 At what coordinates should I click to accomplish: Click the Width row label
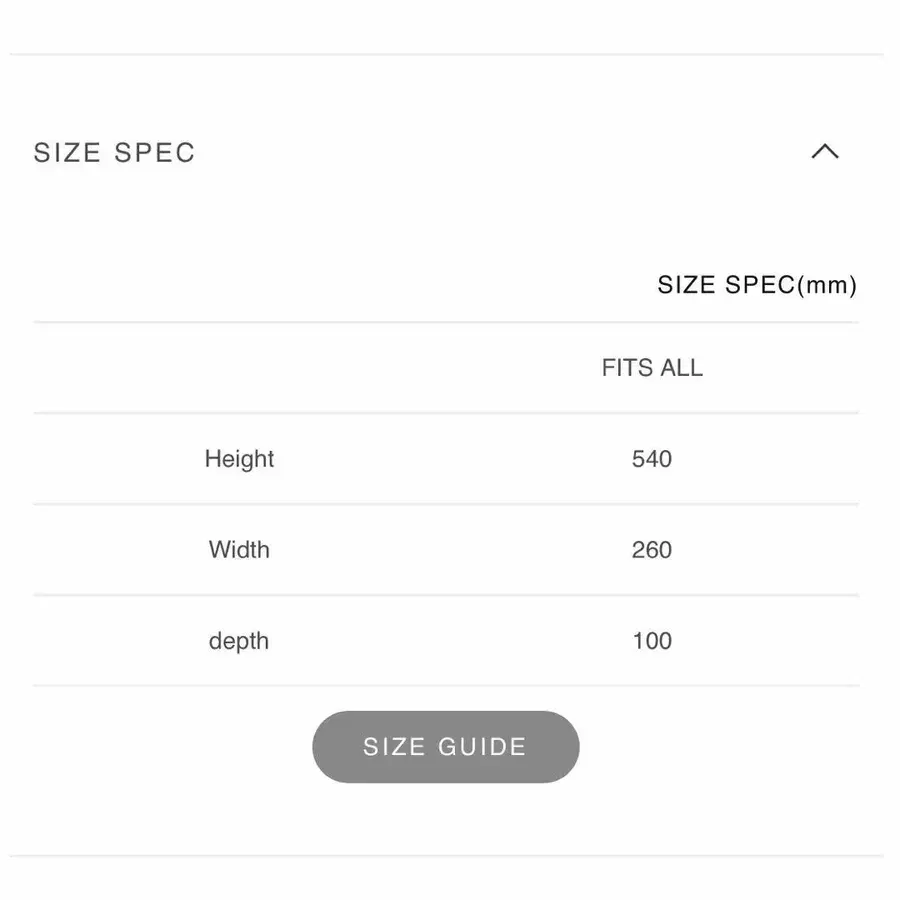tap(239, 549)
